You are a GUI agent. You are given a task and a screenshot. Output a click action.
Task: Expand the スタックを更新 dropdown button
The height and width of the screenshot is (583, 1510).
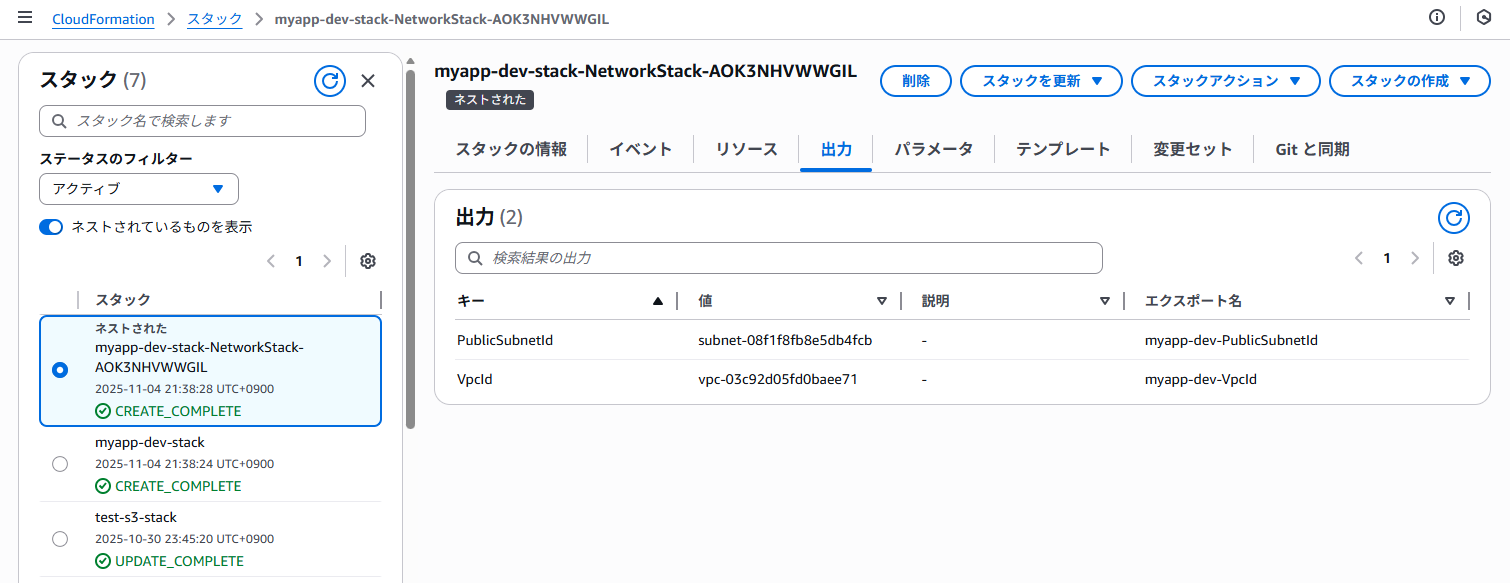point(1041,81)
